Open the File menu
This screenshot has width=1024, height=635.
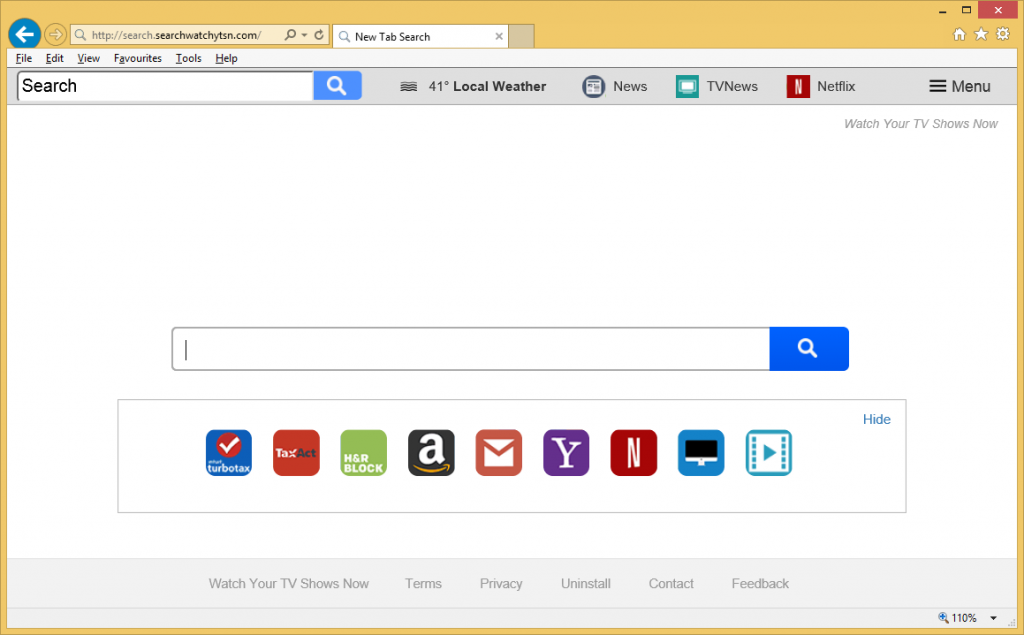click(24, 58)
